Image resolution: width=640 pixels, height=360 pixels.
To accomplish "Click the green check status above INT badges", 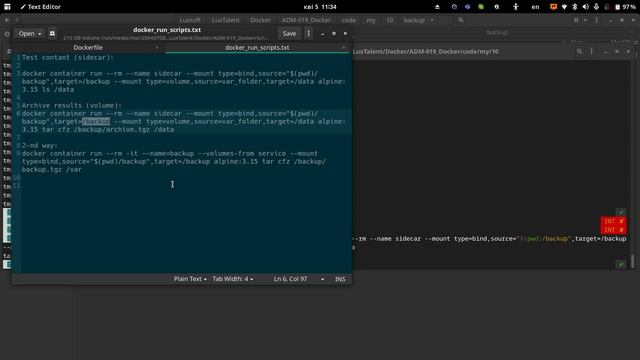I will tap(621, 212).
